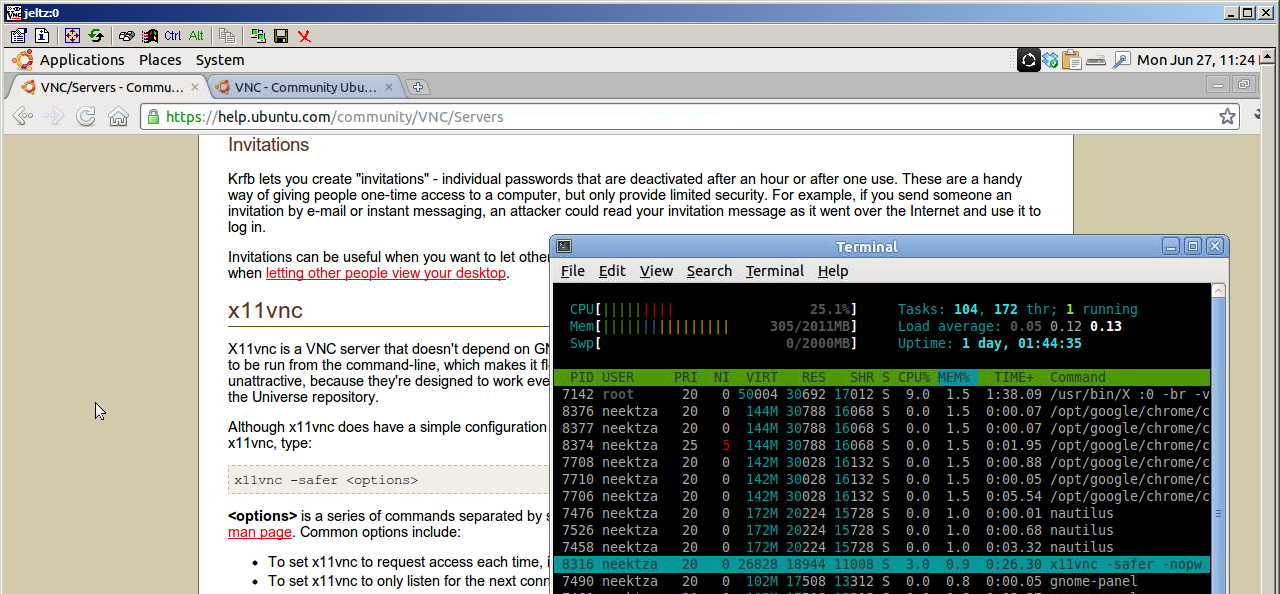Toggle the Alt key in VNC toolbar
This screenshot has width=1280, height=594.
coord(196,35)
